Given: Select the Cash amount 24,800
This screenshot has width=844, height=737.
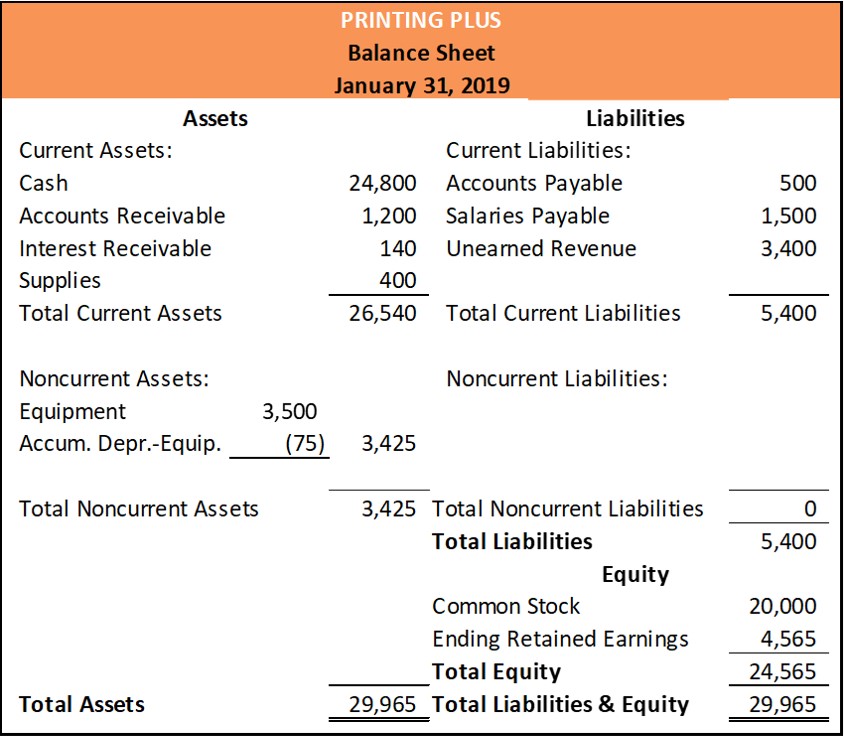Looking at the screenshot, I should coord(383,183).
